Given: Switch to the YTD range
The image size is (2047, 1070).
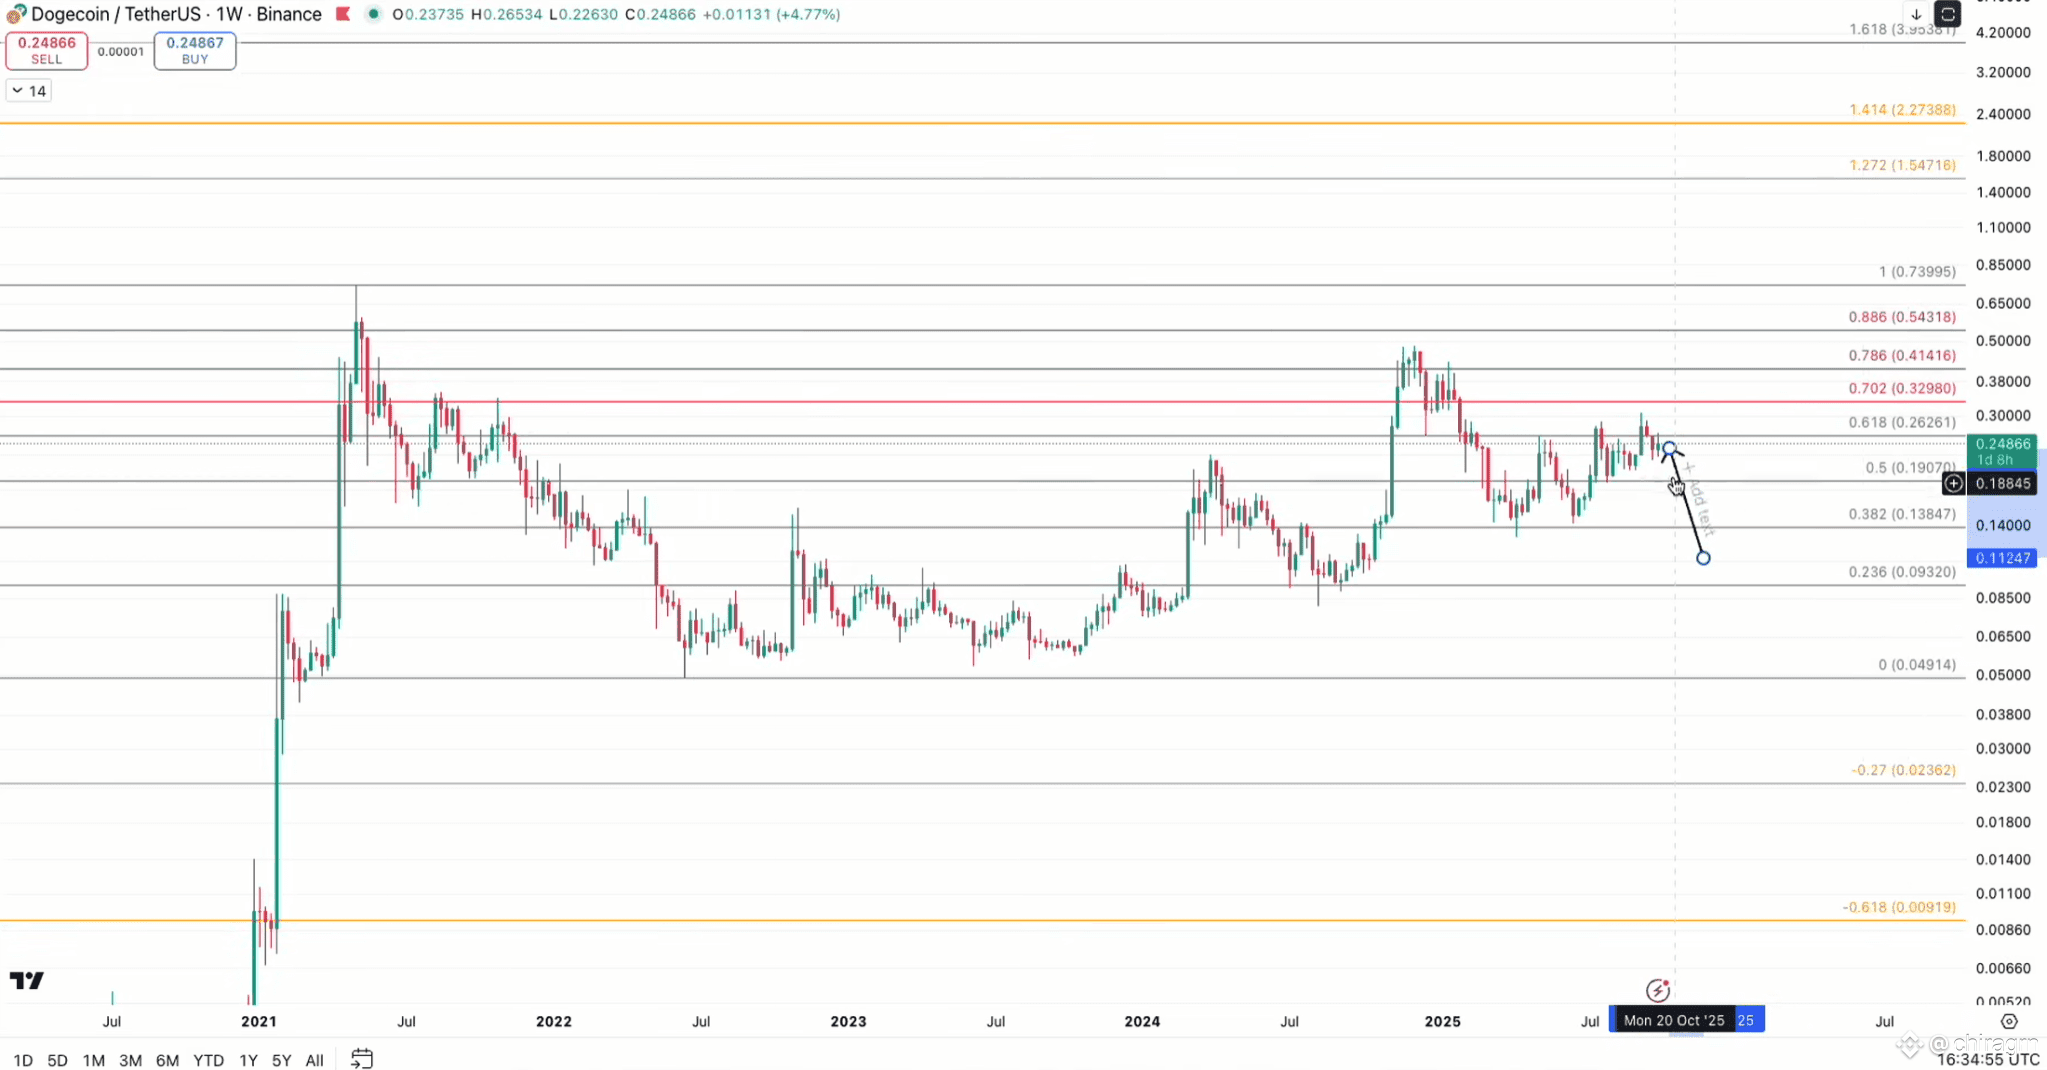Looking at the screenshot, I should [208, 1060].
